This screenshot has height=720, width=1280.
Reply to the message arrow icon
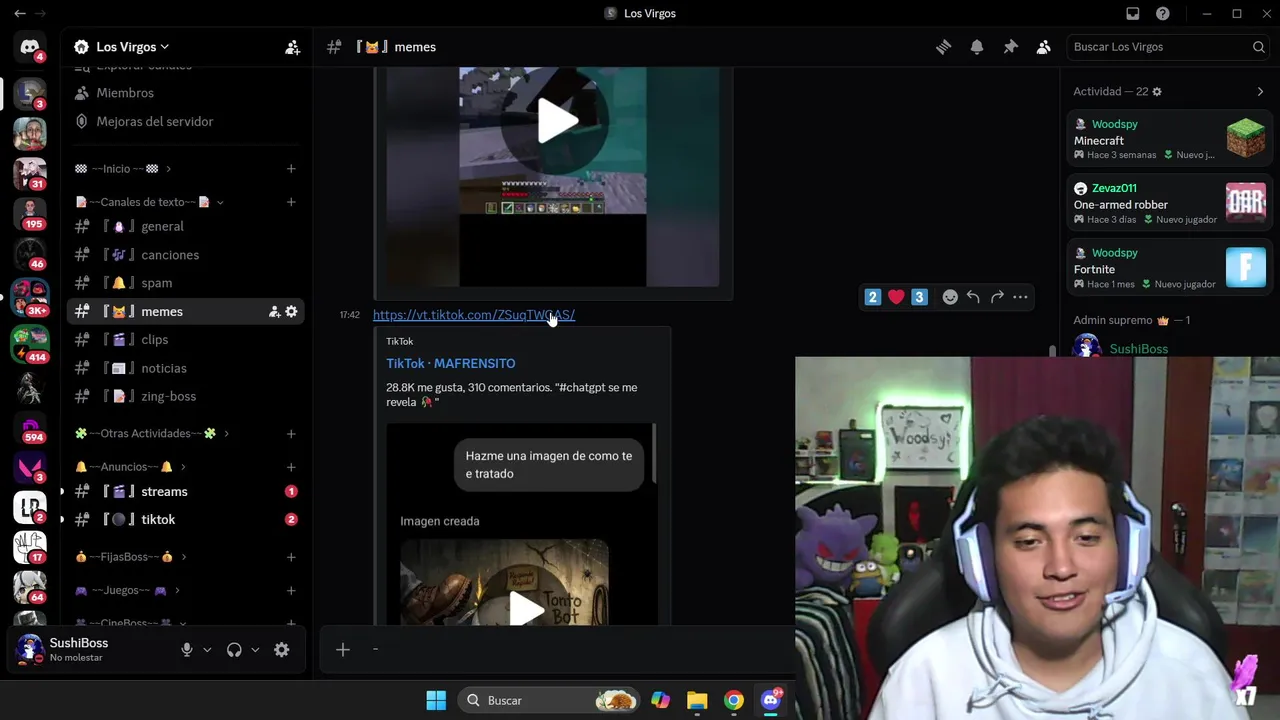tap(973, 297)
